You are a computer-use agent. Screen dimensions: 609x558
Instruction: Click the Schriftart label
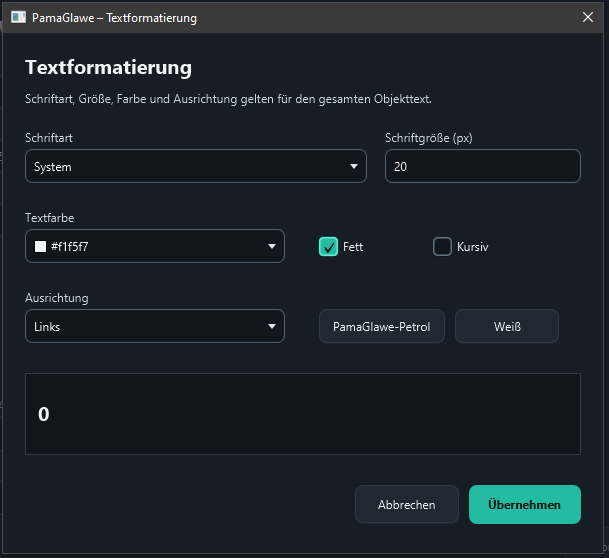point(49,138)
